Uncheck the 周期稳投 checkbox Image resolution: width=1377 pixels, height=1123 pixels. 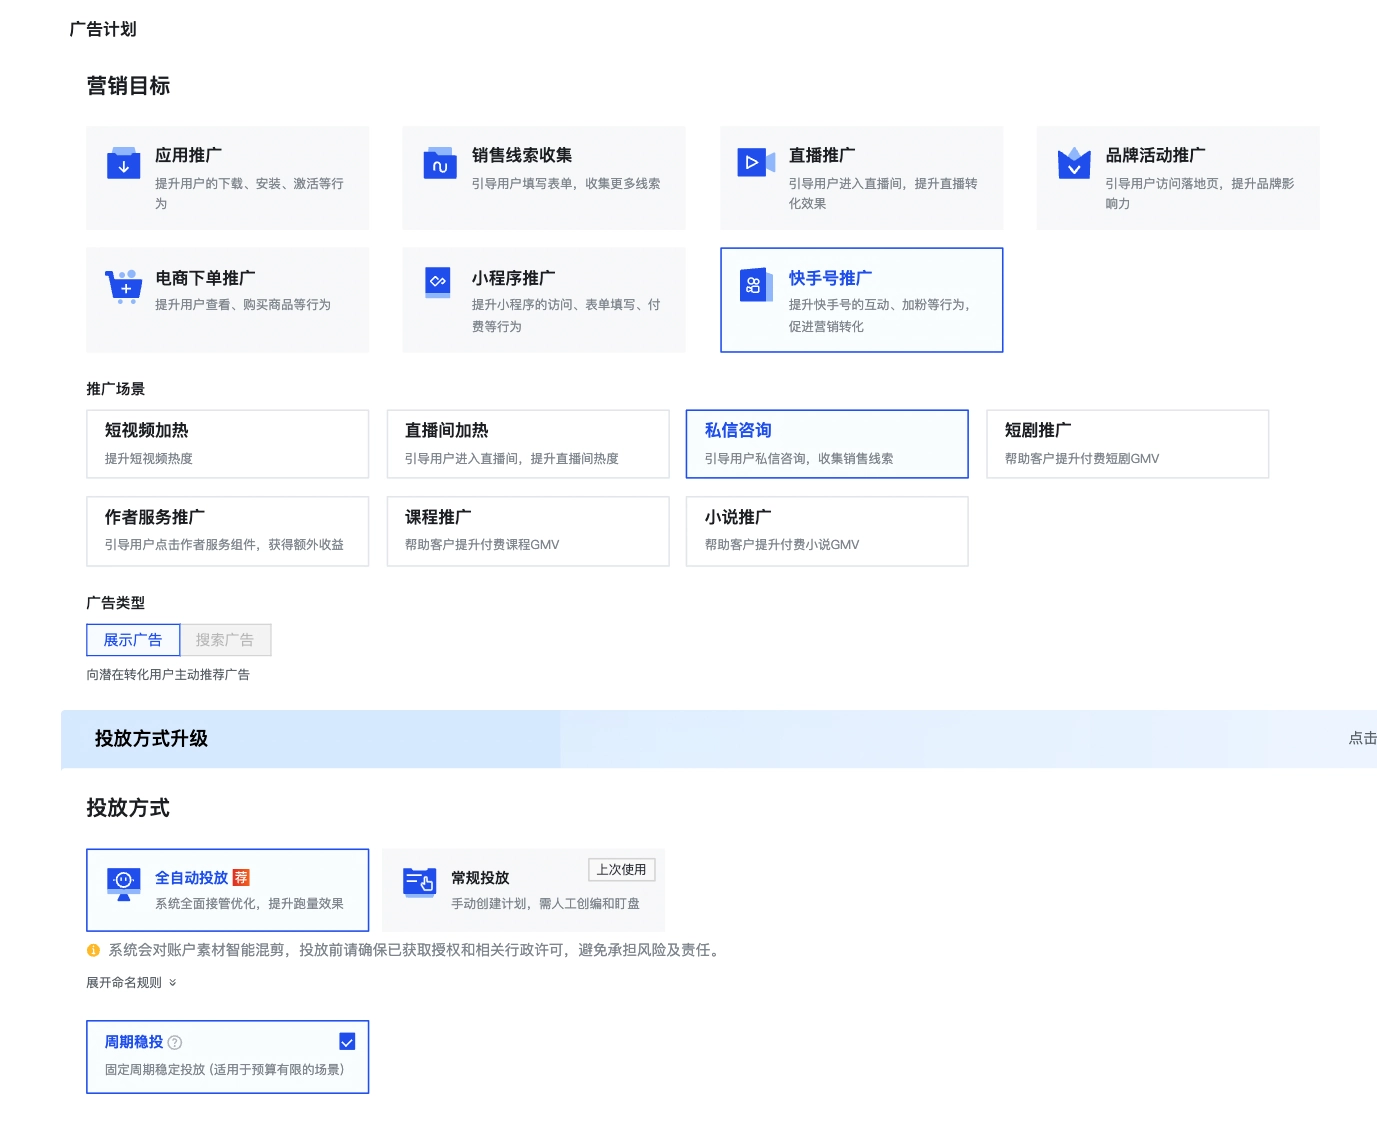pyautogui.click(x=347, y=1041)
